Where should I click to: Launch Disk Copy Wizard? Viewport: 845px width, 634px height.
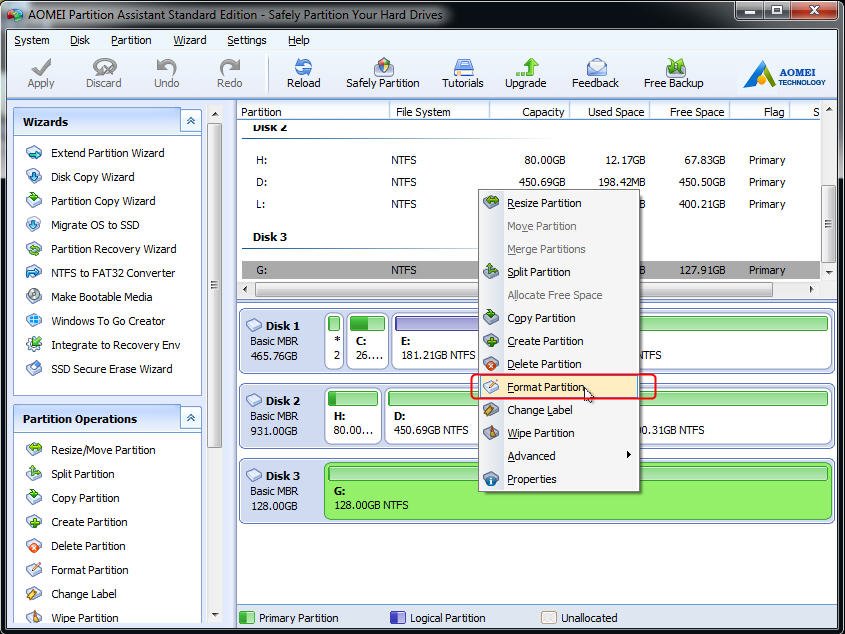click(80, 177)
